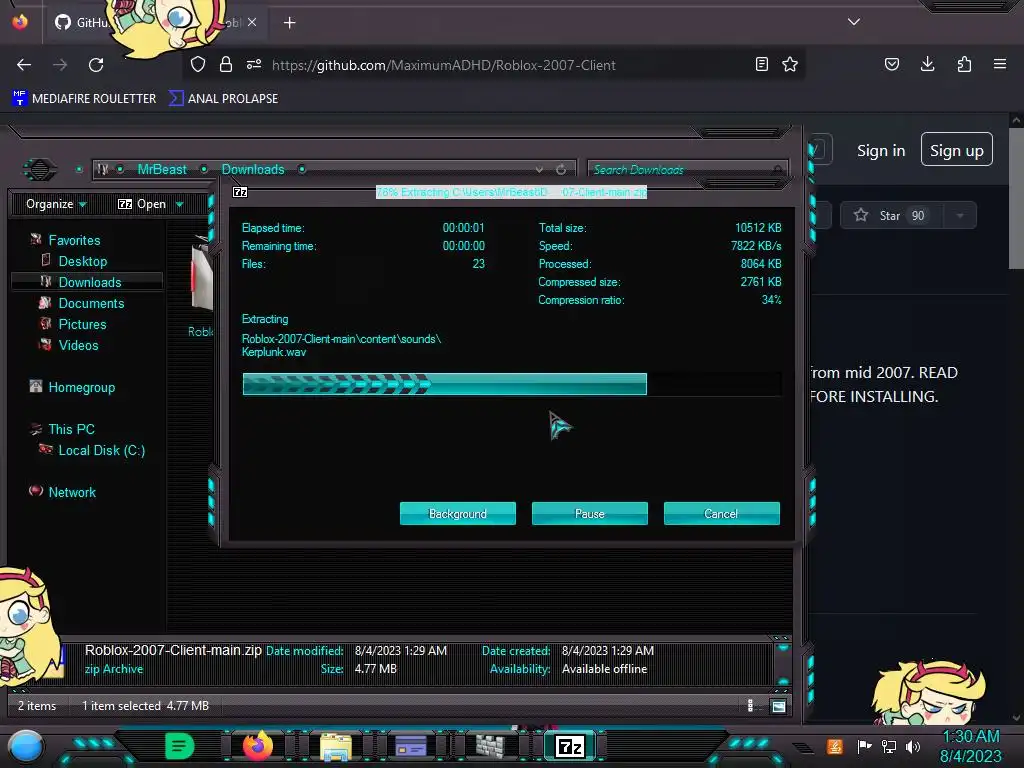This screenshot has width=1024, height=768.
Task: Switch Explorer to details view icon
Action: 750,705
